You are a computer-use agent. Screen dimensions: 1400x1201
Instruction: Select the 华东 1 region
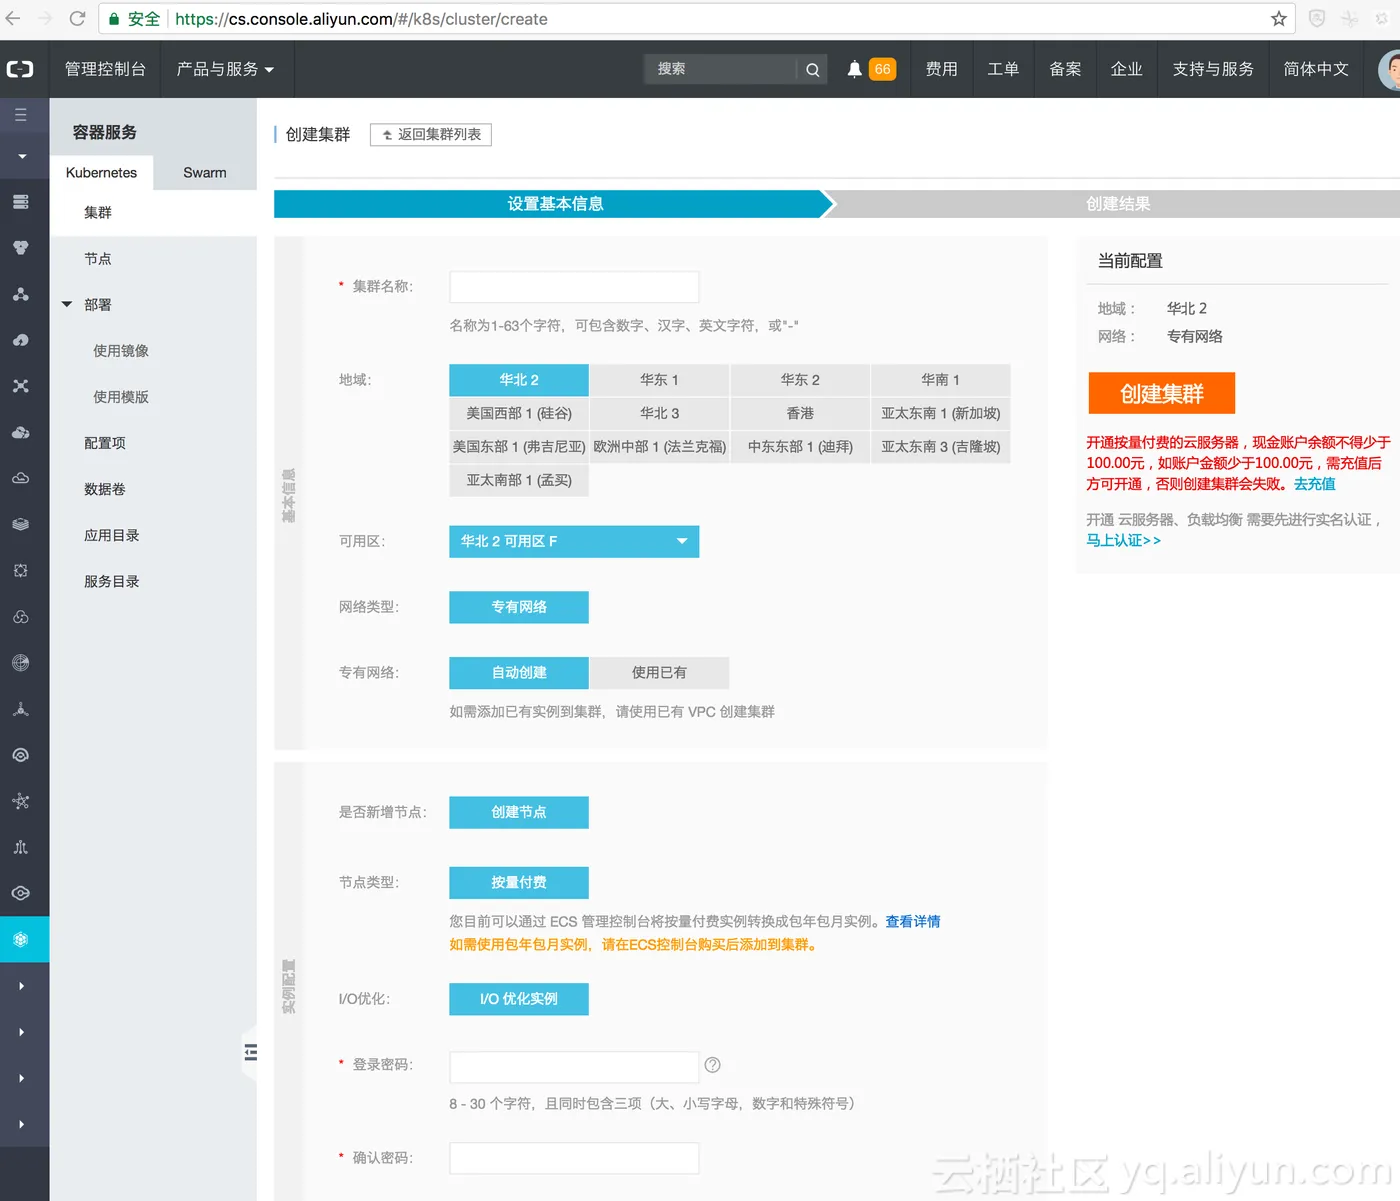click(x=659, y=380)
